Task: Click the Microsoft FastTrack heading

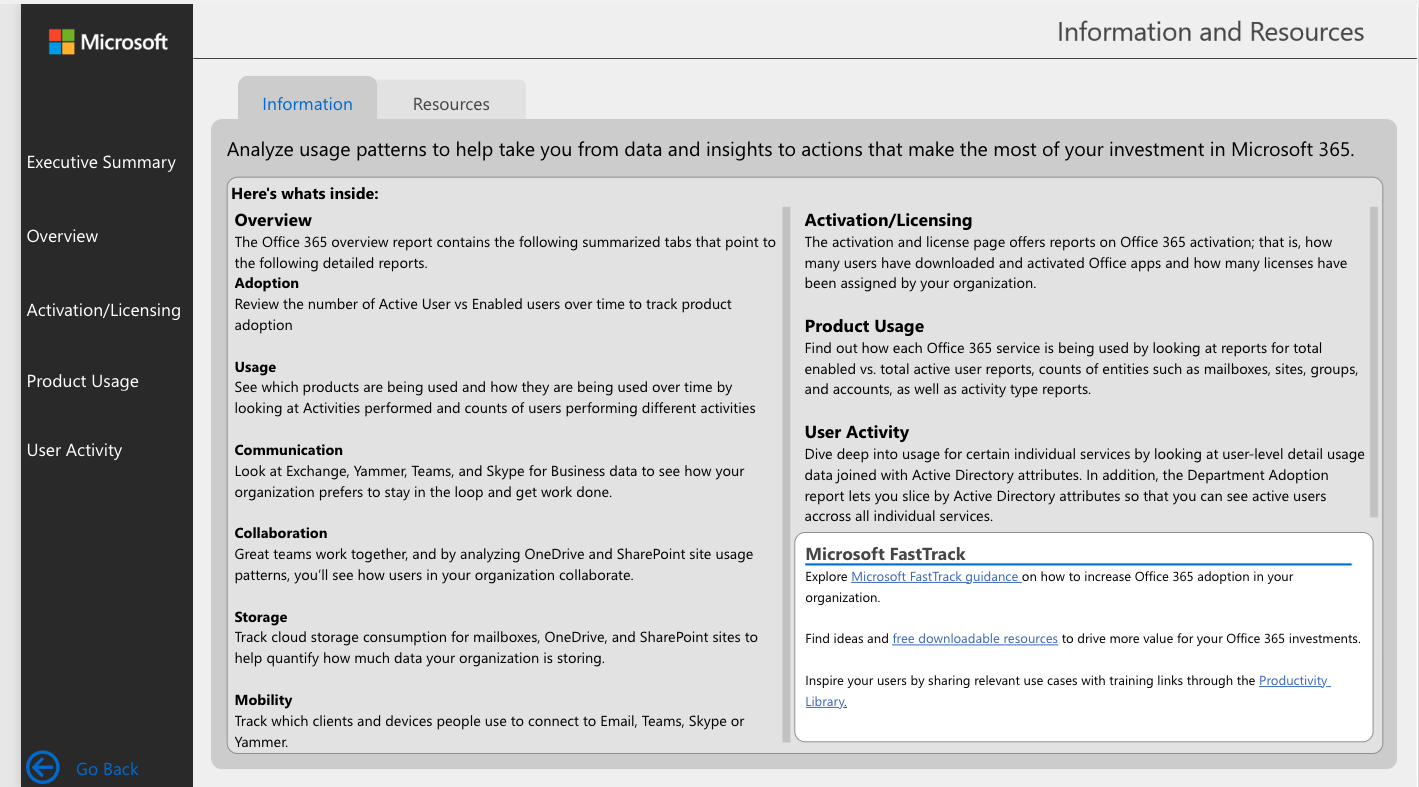Action: tap(885, 554)
